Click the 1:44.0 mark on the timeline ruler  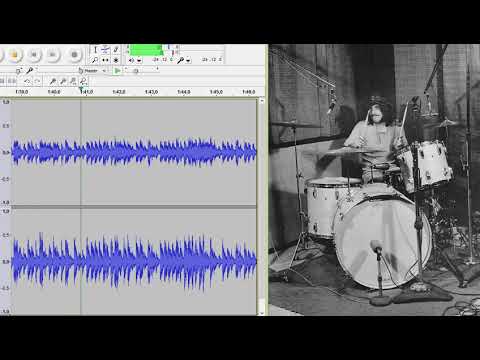pos(183,92)
